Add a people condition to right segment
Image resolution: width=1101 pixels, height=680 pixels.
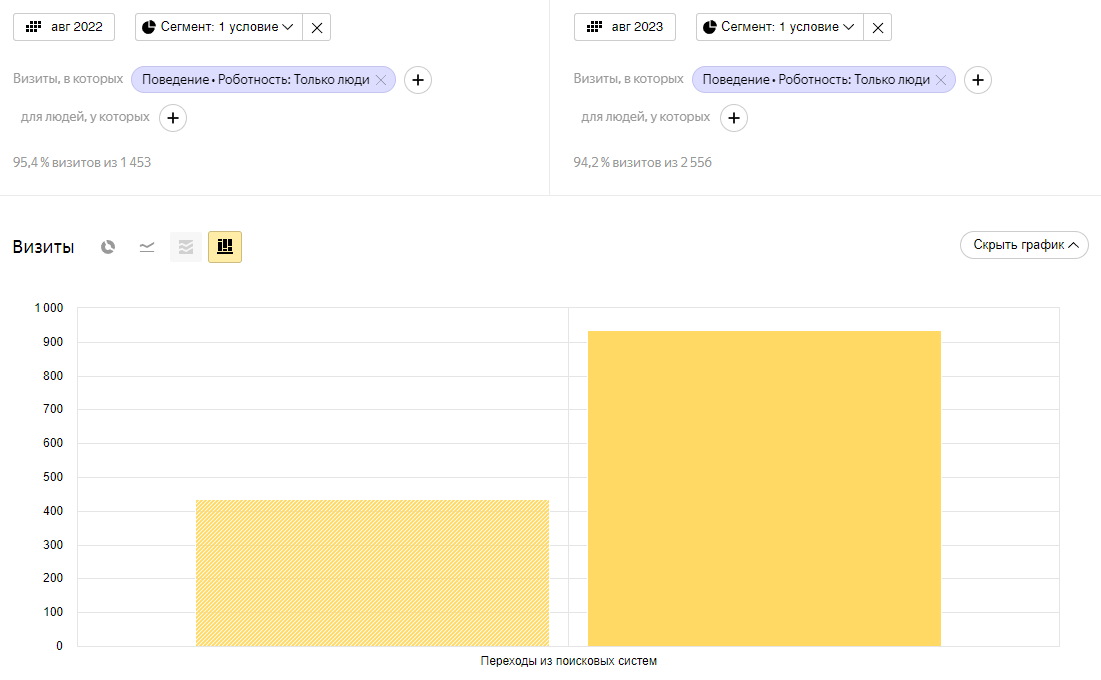tap(734, 118)
